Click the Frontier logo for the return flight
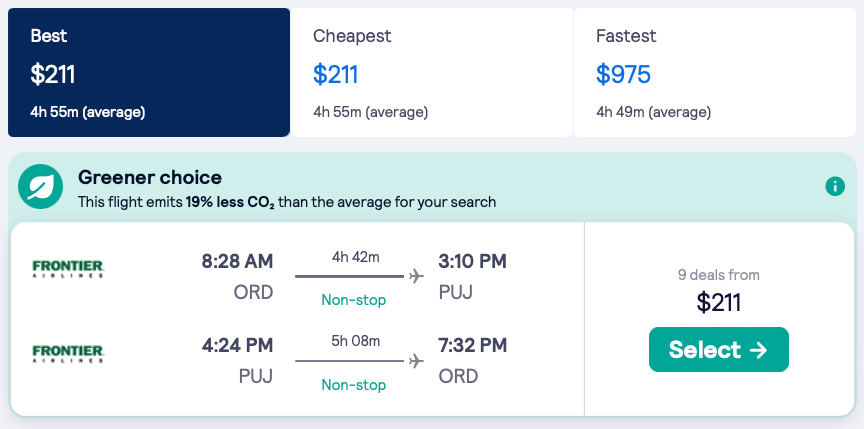Viewport: 864px width, 429px height. pyautogui.click(x=68, y=353)
